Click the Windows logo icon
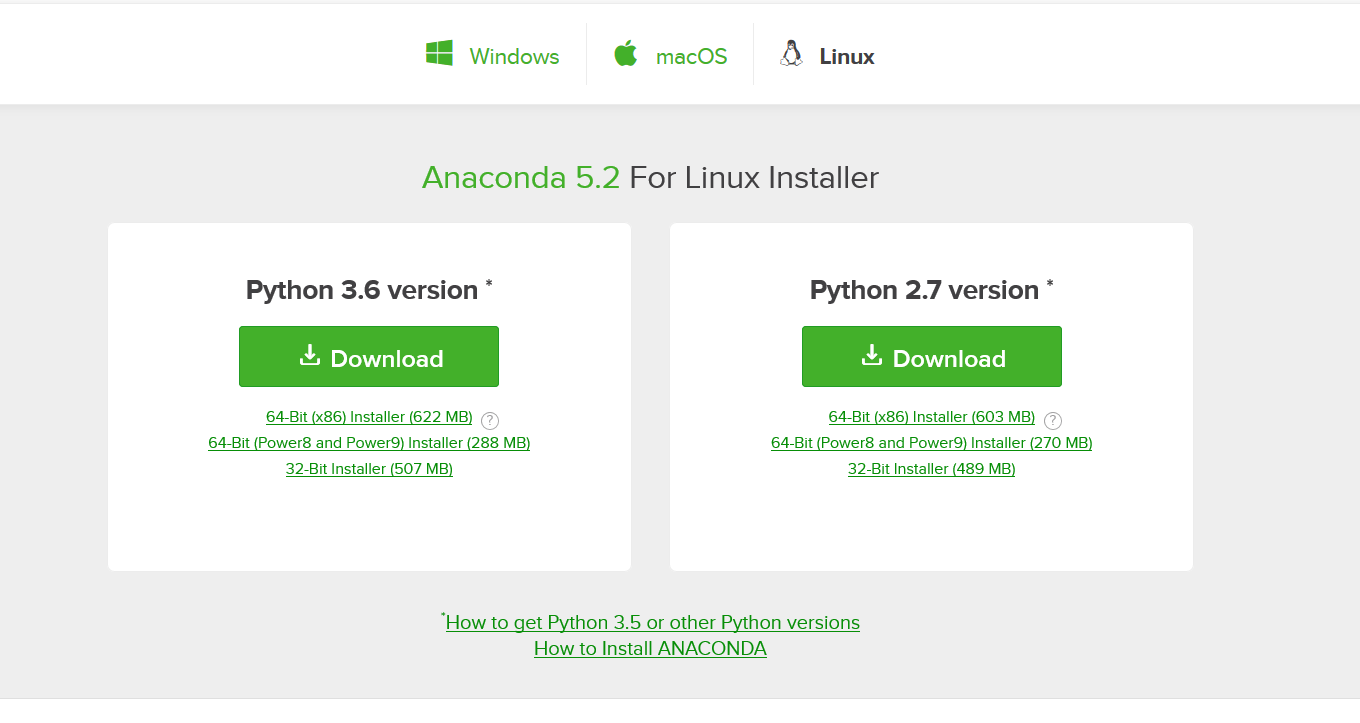This screenshot has width=1360, height=723. click(439, 54)
